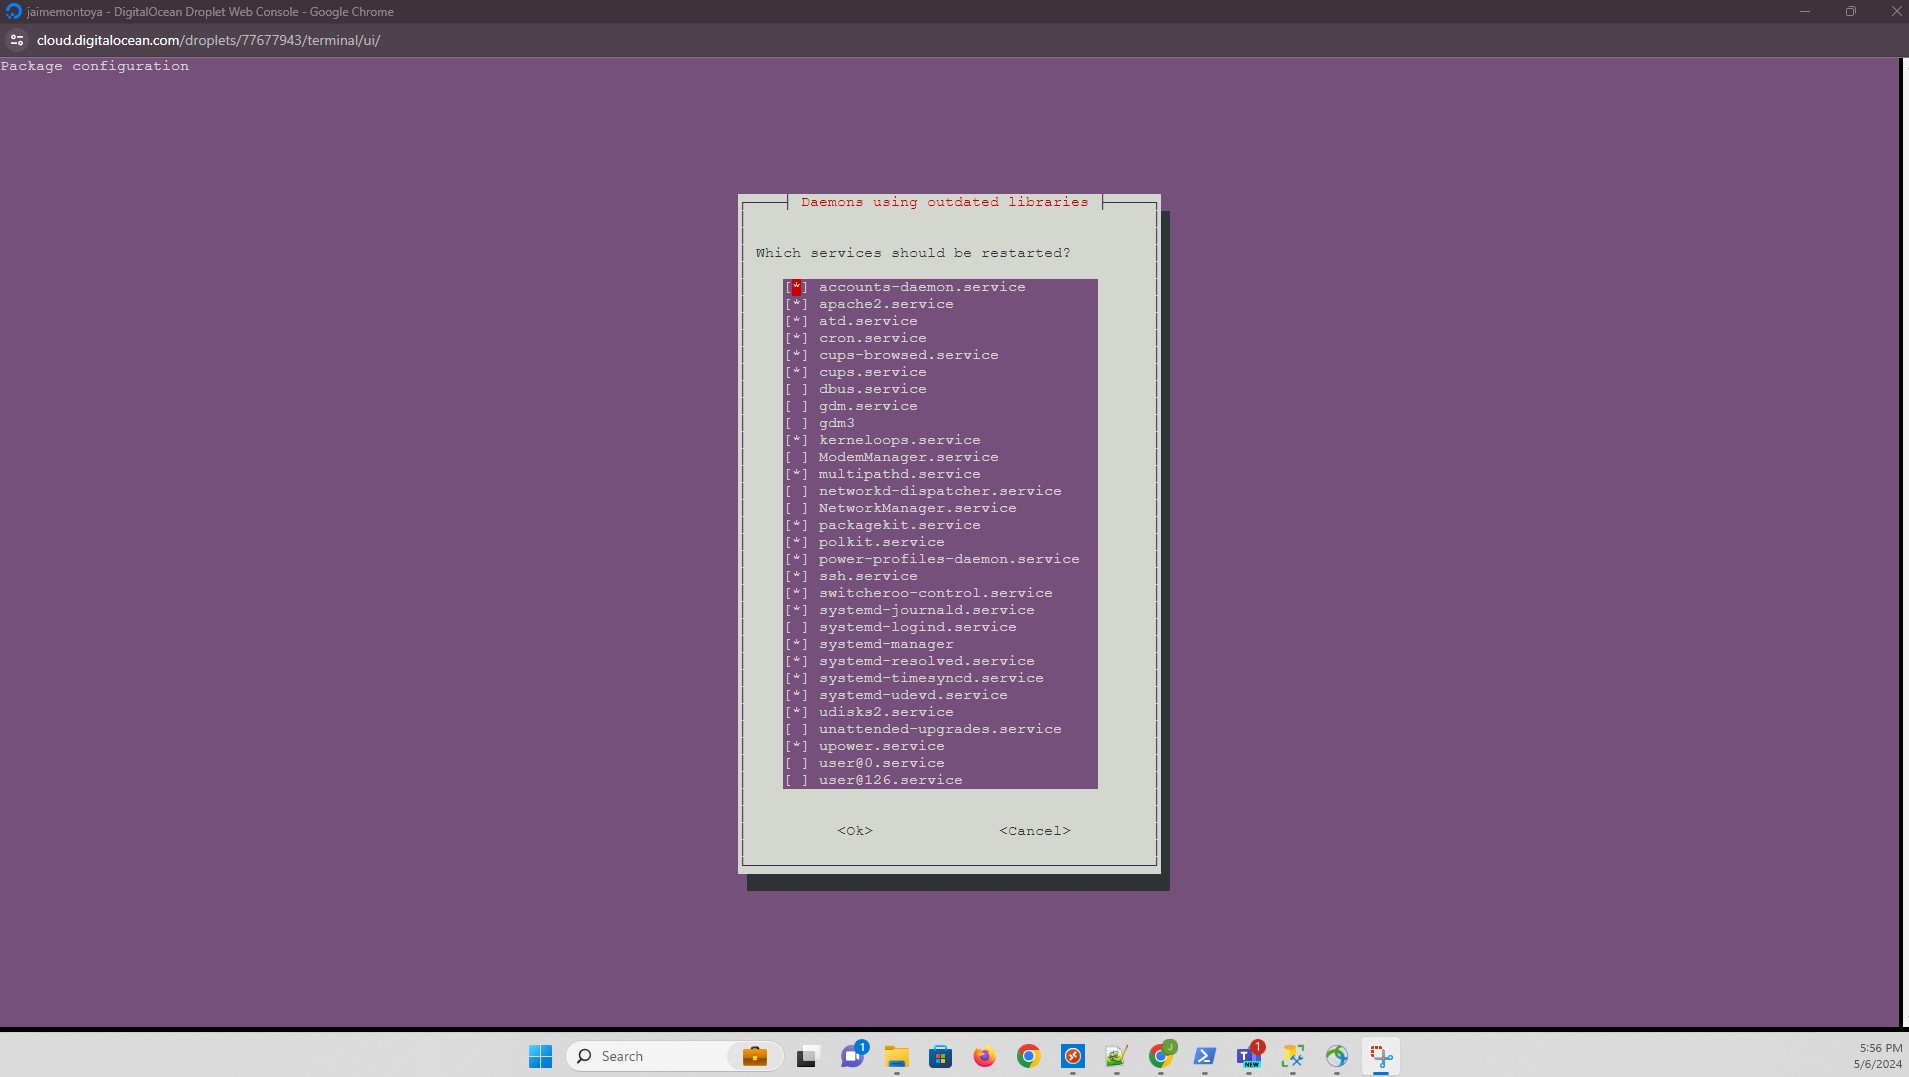The width and height of the screenshot is (1909, 1077).
Task: Click the taskbar Search box
Action: [x=674, y=1056]
